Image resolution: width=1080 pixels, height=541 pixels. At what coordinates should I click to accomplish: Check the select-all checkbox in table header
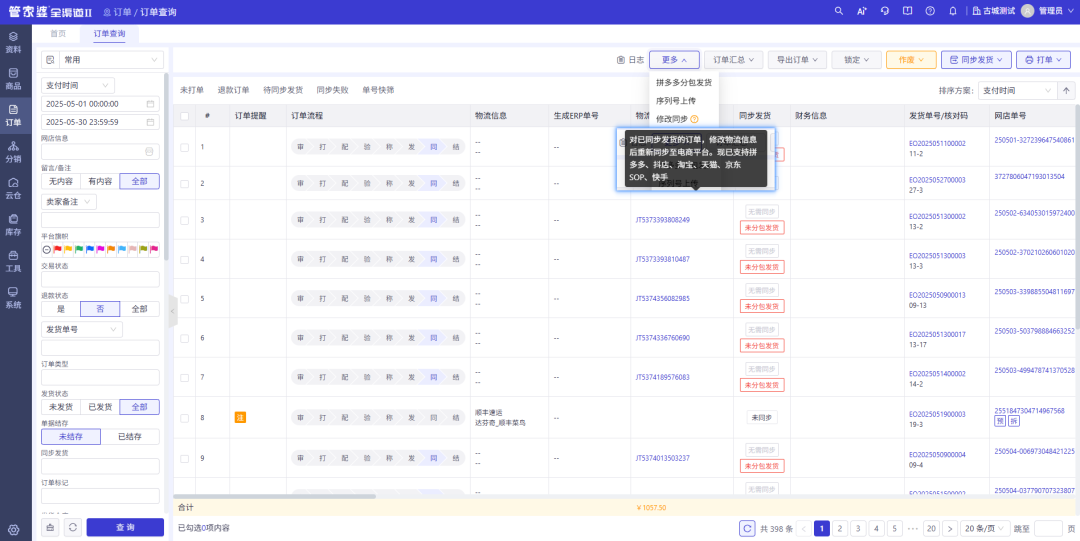coord(184,116)
